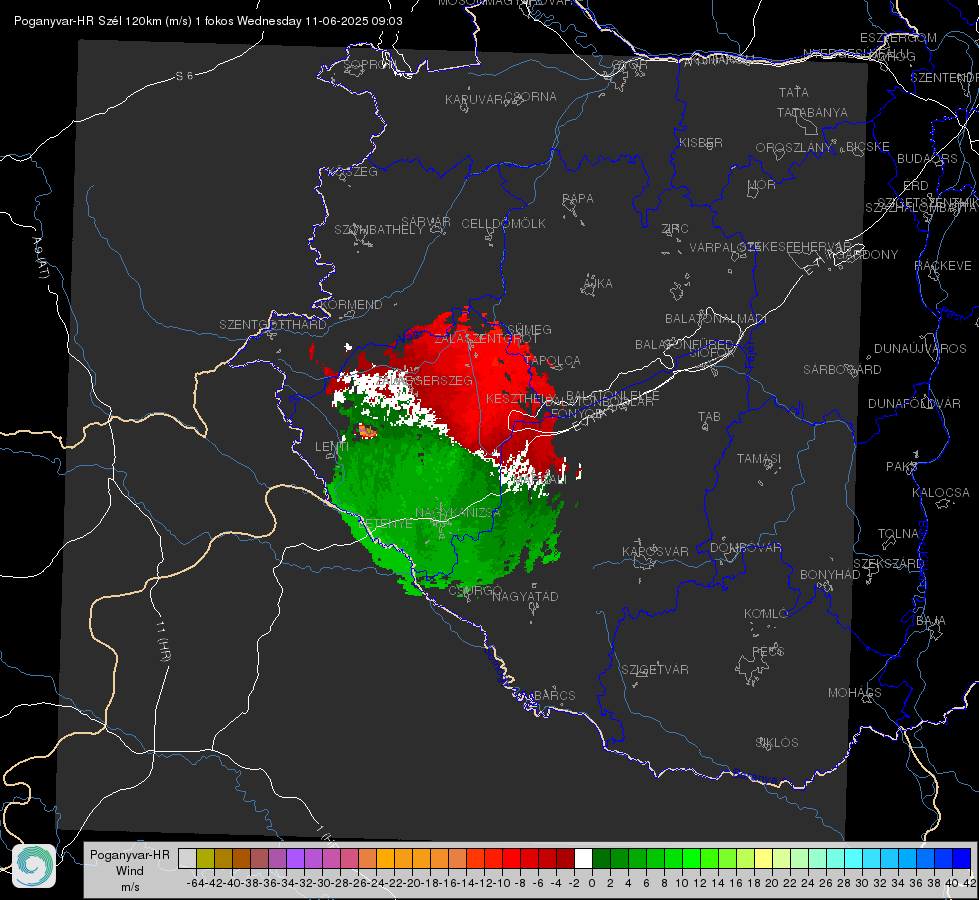Click the DUNAUJVAROS city label
The image size is (979, 900).
[x=920, y=349]
